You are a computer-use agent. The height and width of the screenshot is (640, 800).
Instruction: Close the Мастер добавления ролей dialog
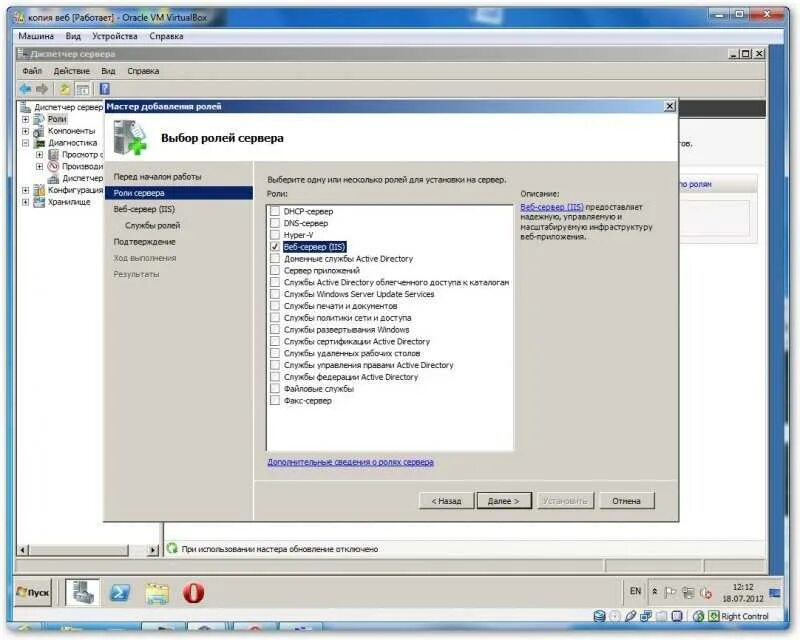pos(670,106)
